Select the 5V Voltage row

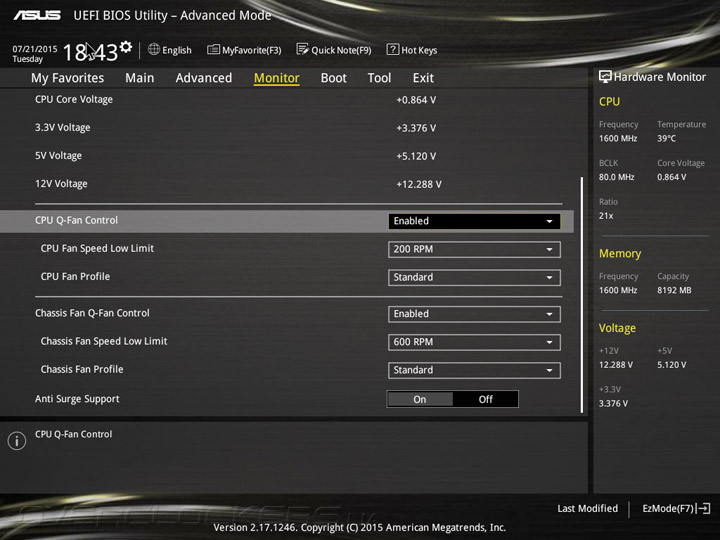coord(287,156)
